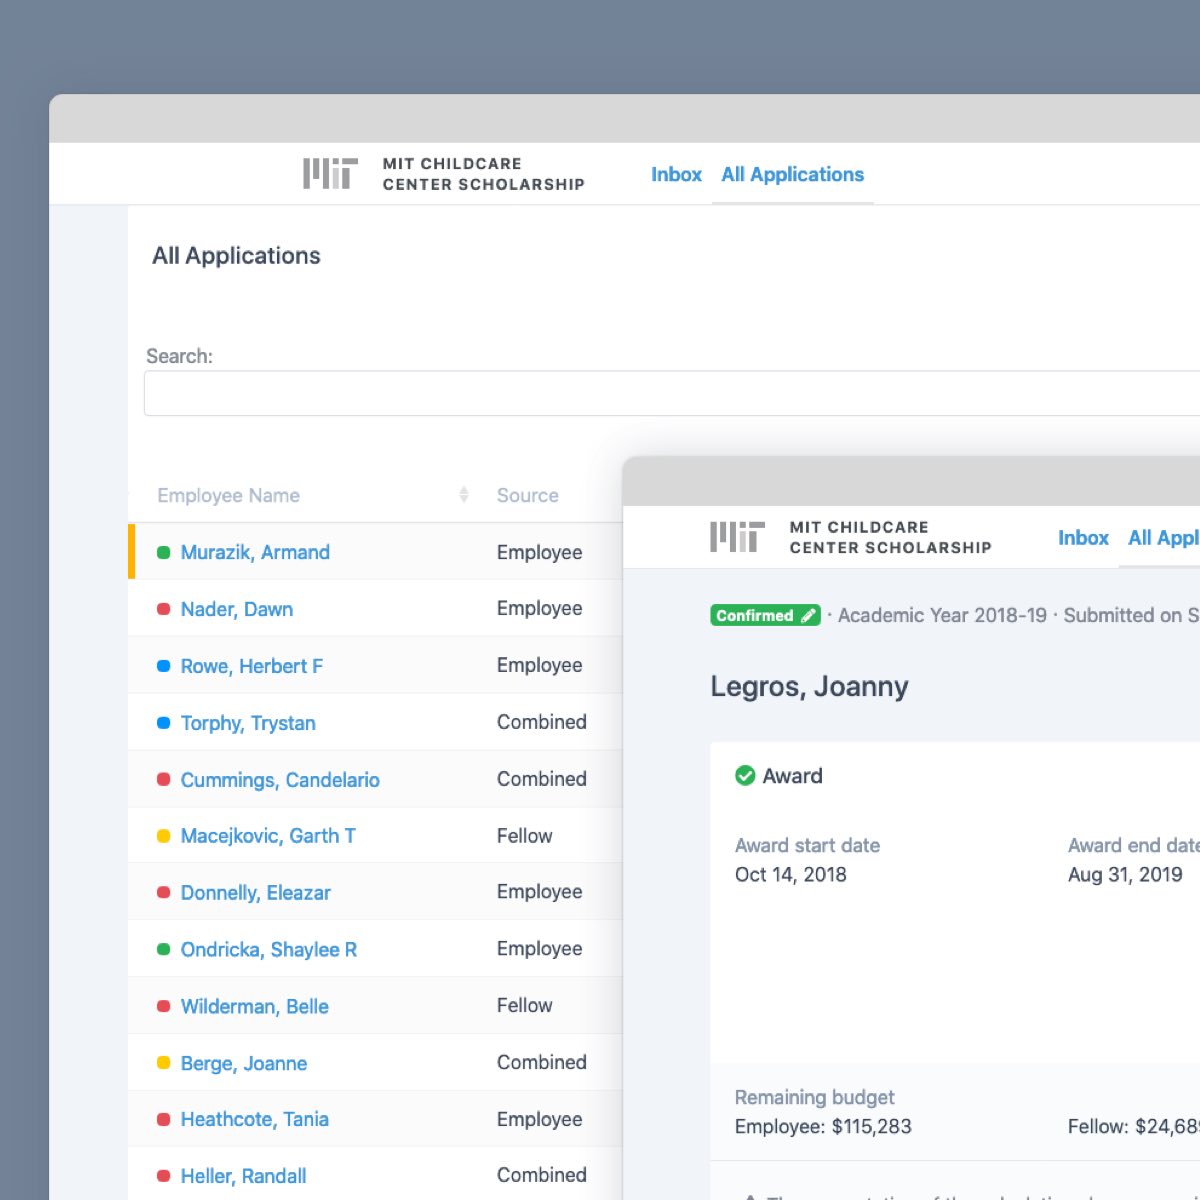Click blue status dot beside Rowe, Herbert F
Image resolution: width=1200 pixels, height=1200 pixels.
click(x=164, y=666)
